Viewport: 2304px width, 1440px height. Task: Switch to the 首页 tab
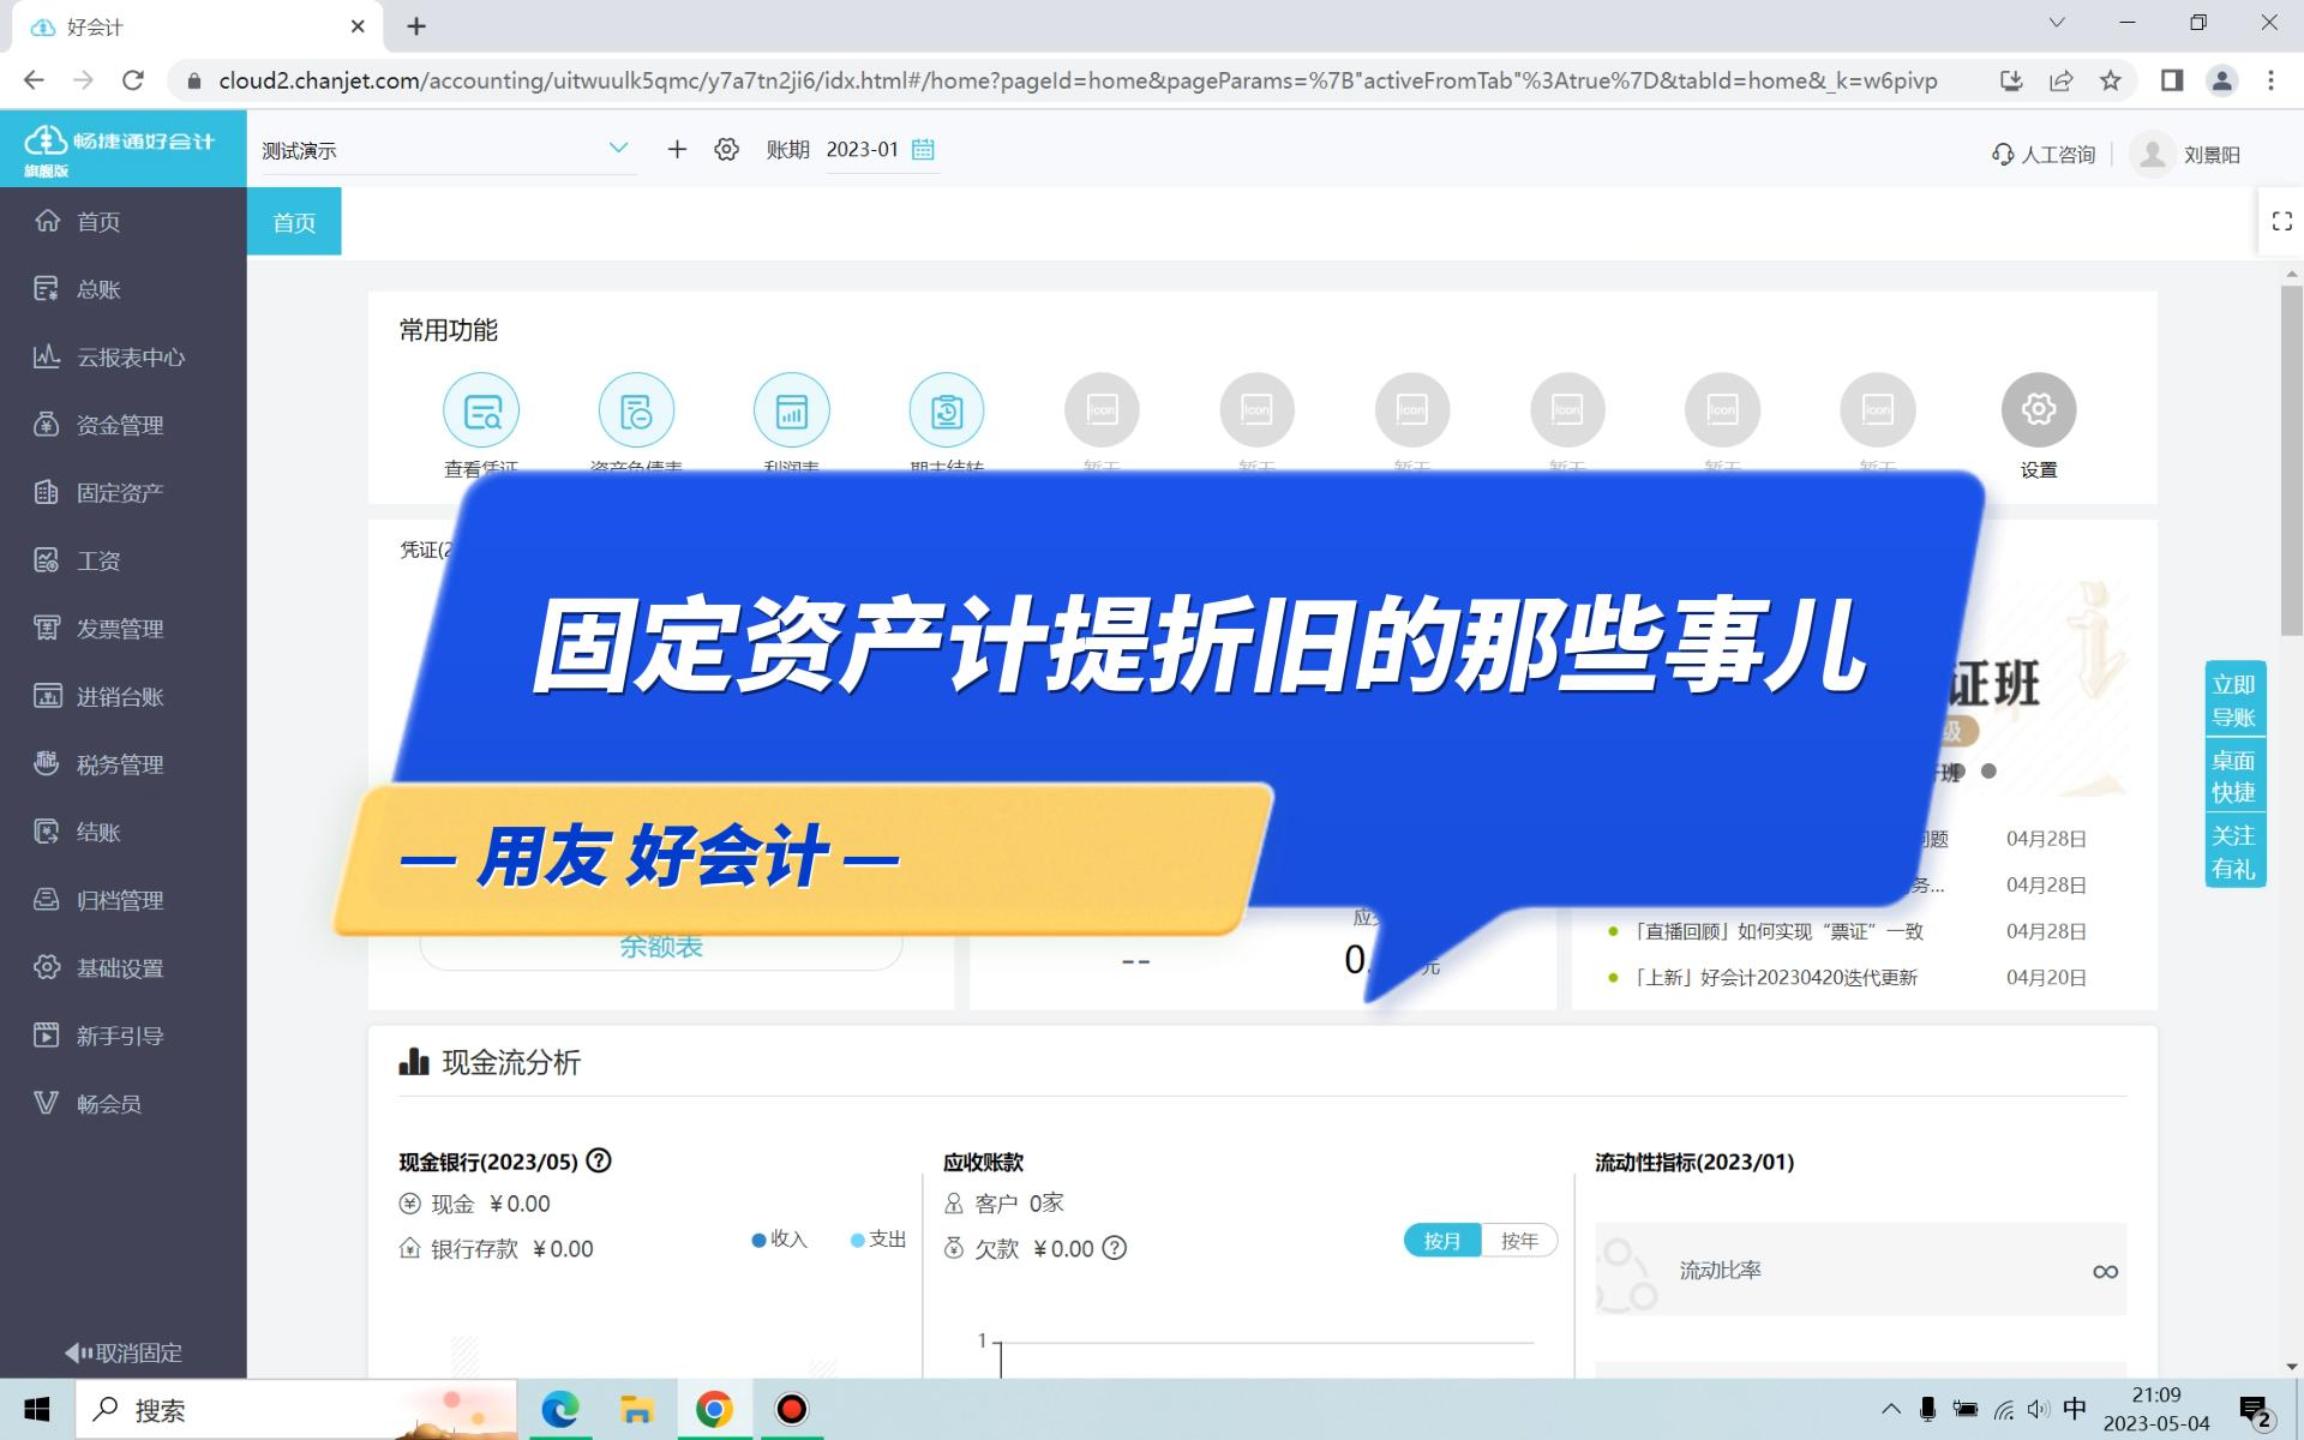[x=294, y=222]
